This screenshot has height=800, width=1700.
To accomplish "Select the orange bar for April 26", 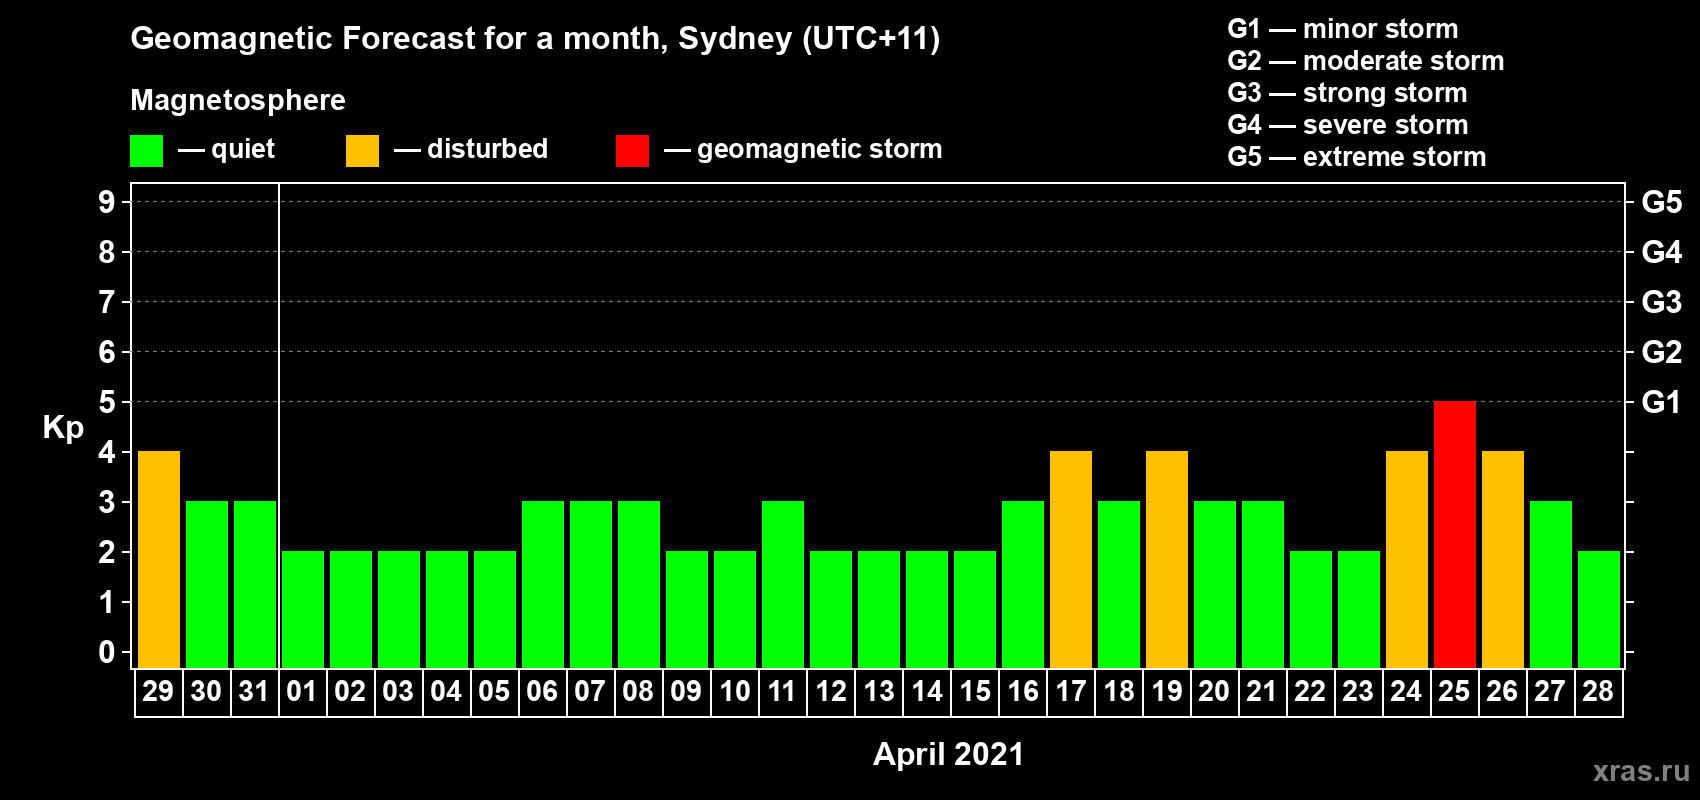I will [x=1503, y=559].
